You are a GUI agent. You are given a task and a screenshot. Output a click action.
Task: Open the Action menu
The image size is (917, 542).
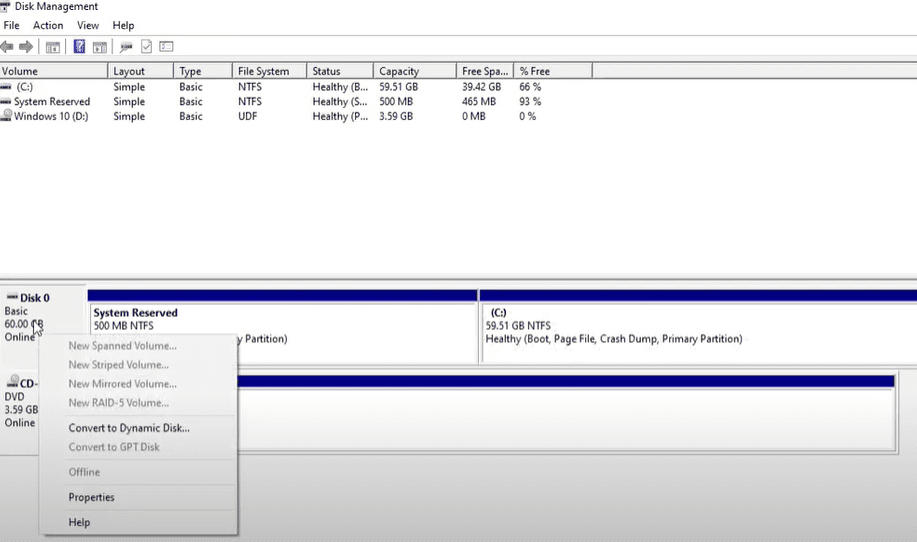click(x=48, y=25)
